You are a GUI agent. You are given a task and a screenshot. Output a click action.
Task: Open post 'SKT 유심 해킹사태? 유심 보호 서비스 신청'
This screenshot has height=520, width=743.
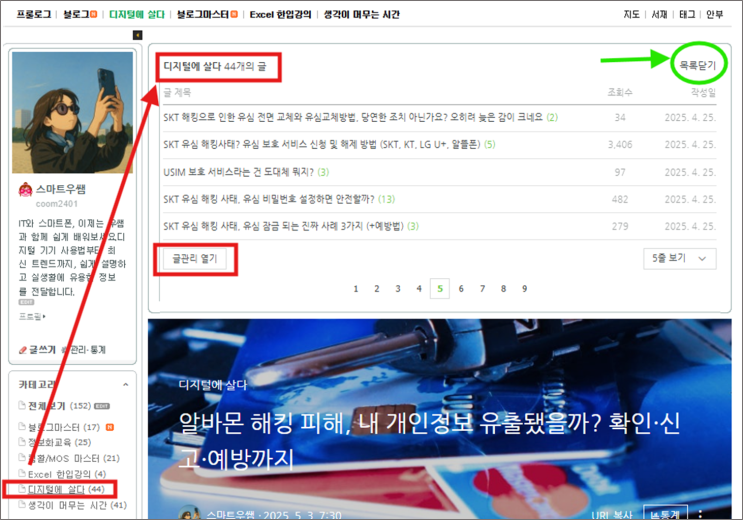322,145
